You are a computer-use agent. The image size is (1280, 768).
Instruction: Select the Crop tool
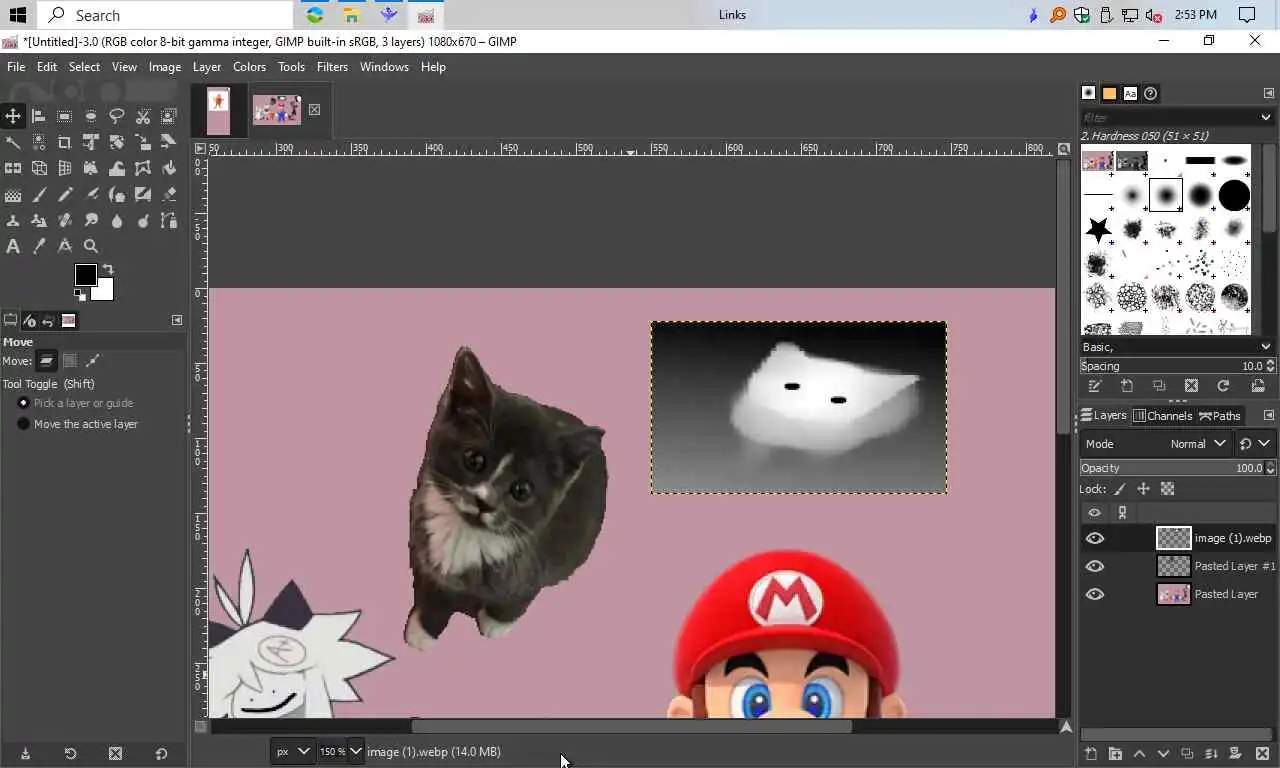(65, 142)
